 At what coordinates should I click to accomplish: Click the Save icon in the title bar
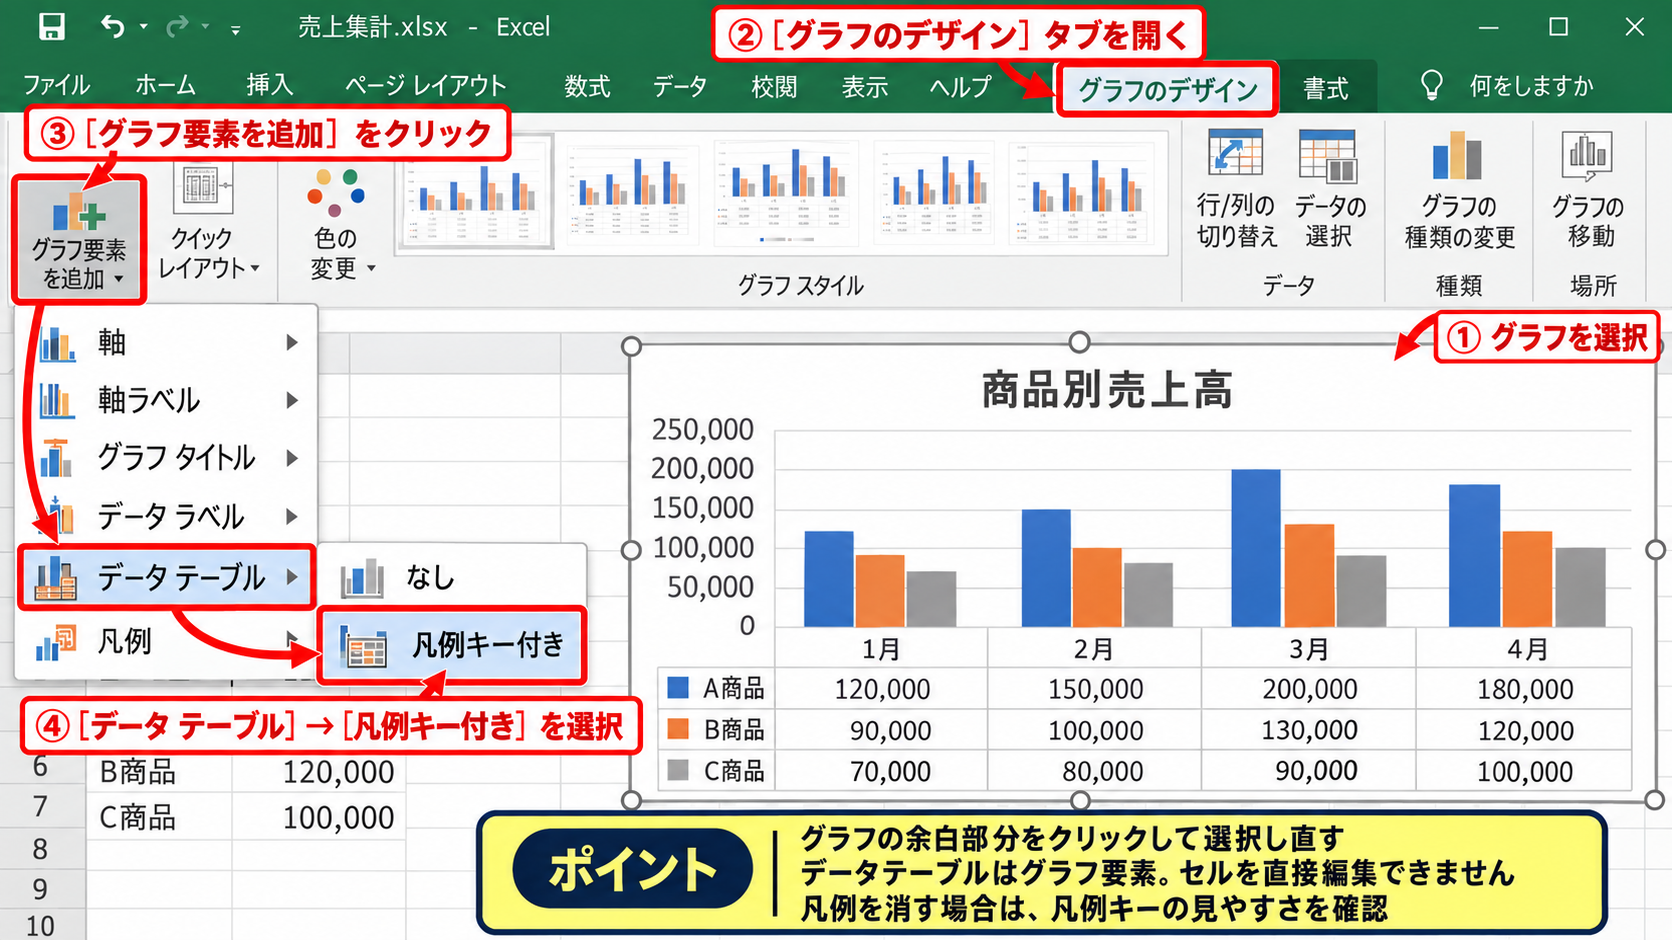click(x=51, y=27)
